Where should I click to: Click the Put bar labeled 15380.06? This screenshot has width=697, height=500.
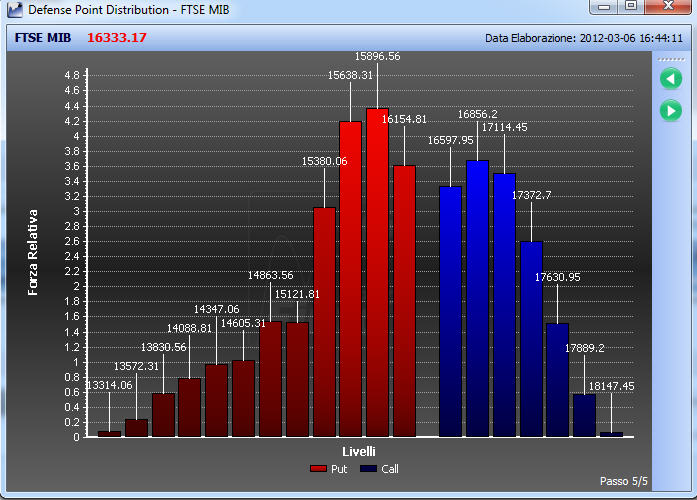click(x=324, y=322)
